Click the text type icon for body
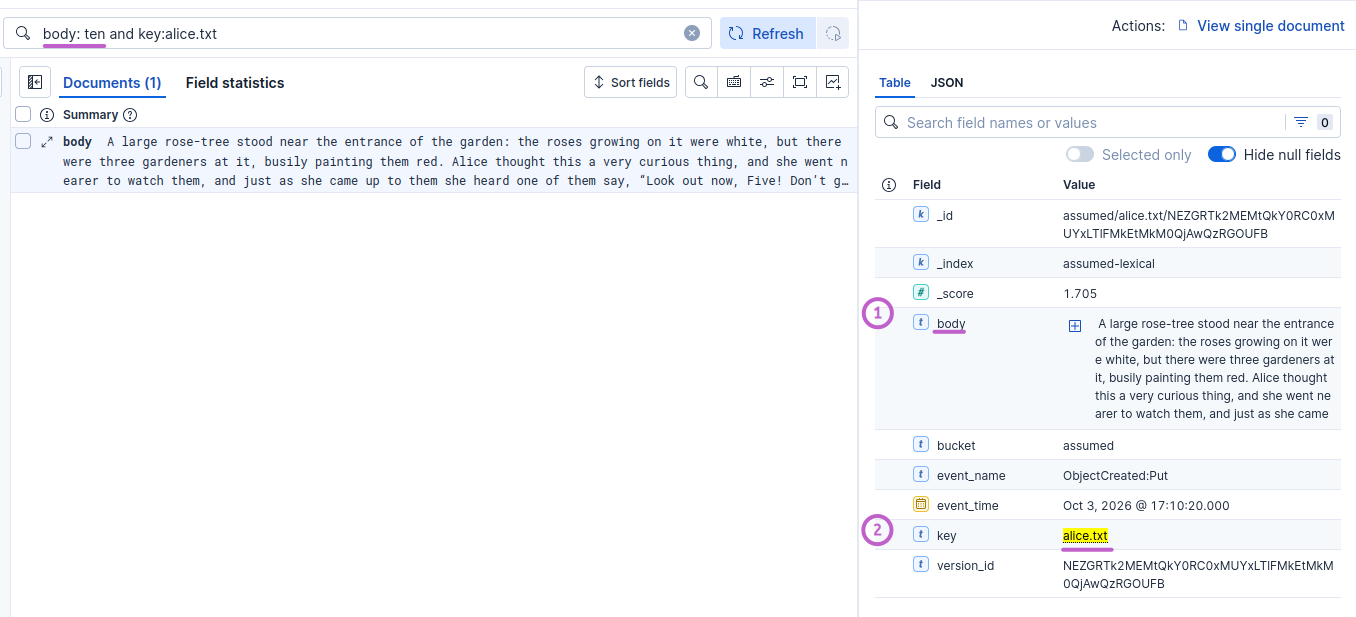 click(x=921, y=322)
